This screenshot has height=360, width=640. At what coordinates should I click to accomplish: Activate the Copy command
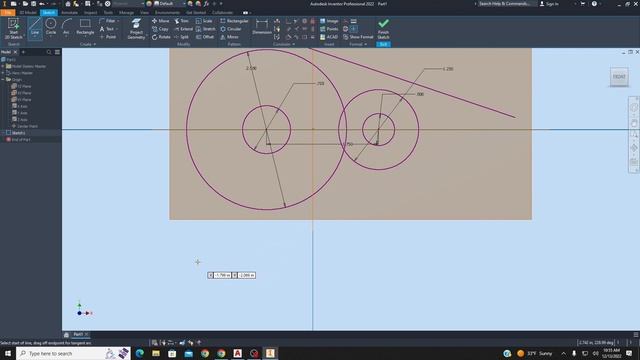(160, 29)
